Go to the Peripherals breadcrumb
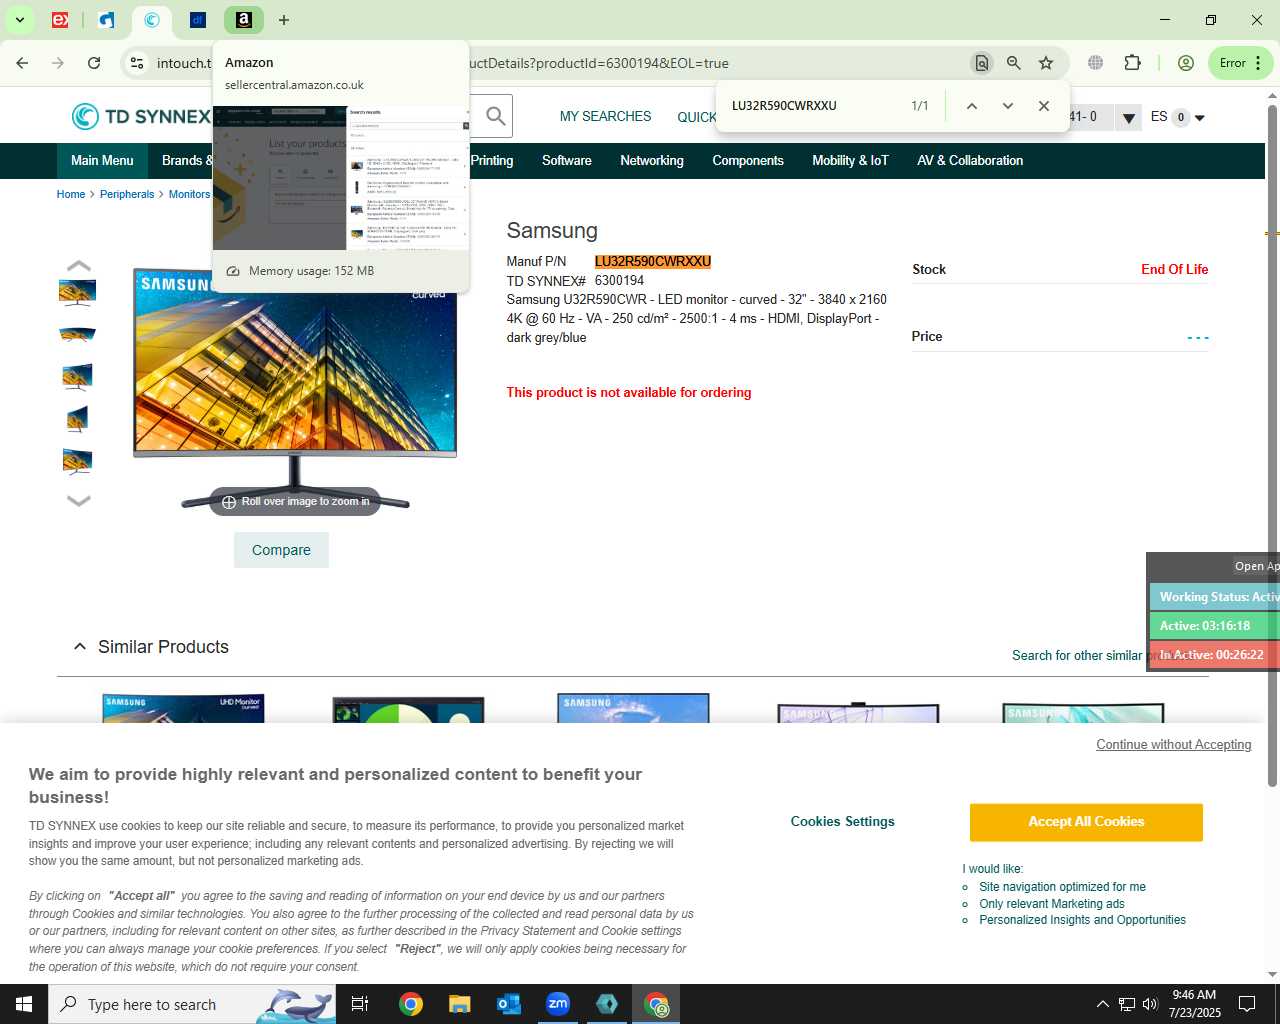This screenshot has height=1024, width=1280. (127, 194)
